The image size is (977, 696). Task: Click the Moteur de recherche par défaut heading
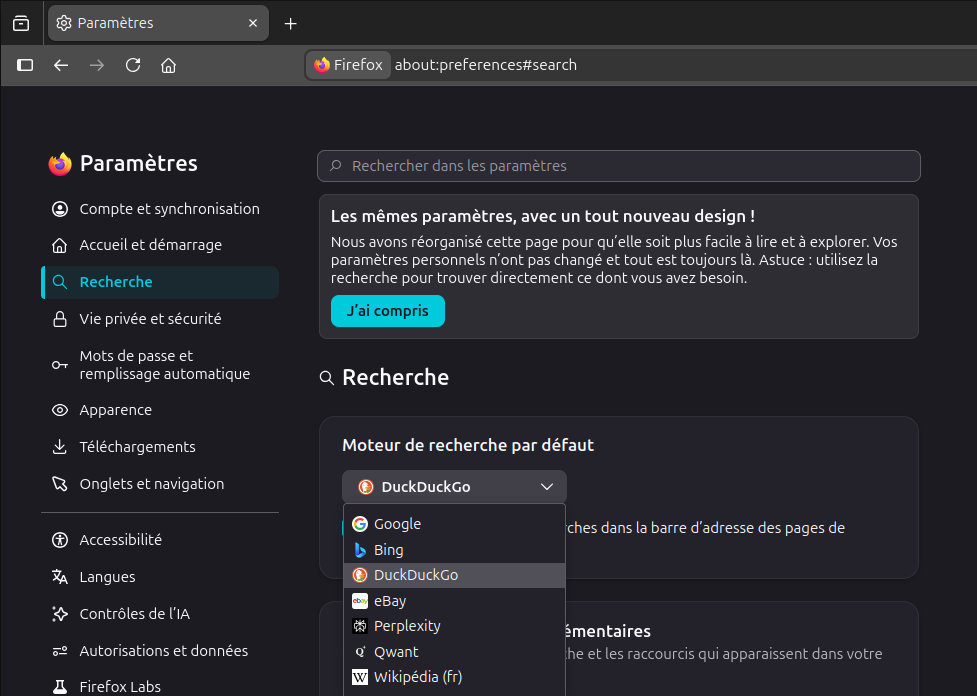click(468, 445)
